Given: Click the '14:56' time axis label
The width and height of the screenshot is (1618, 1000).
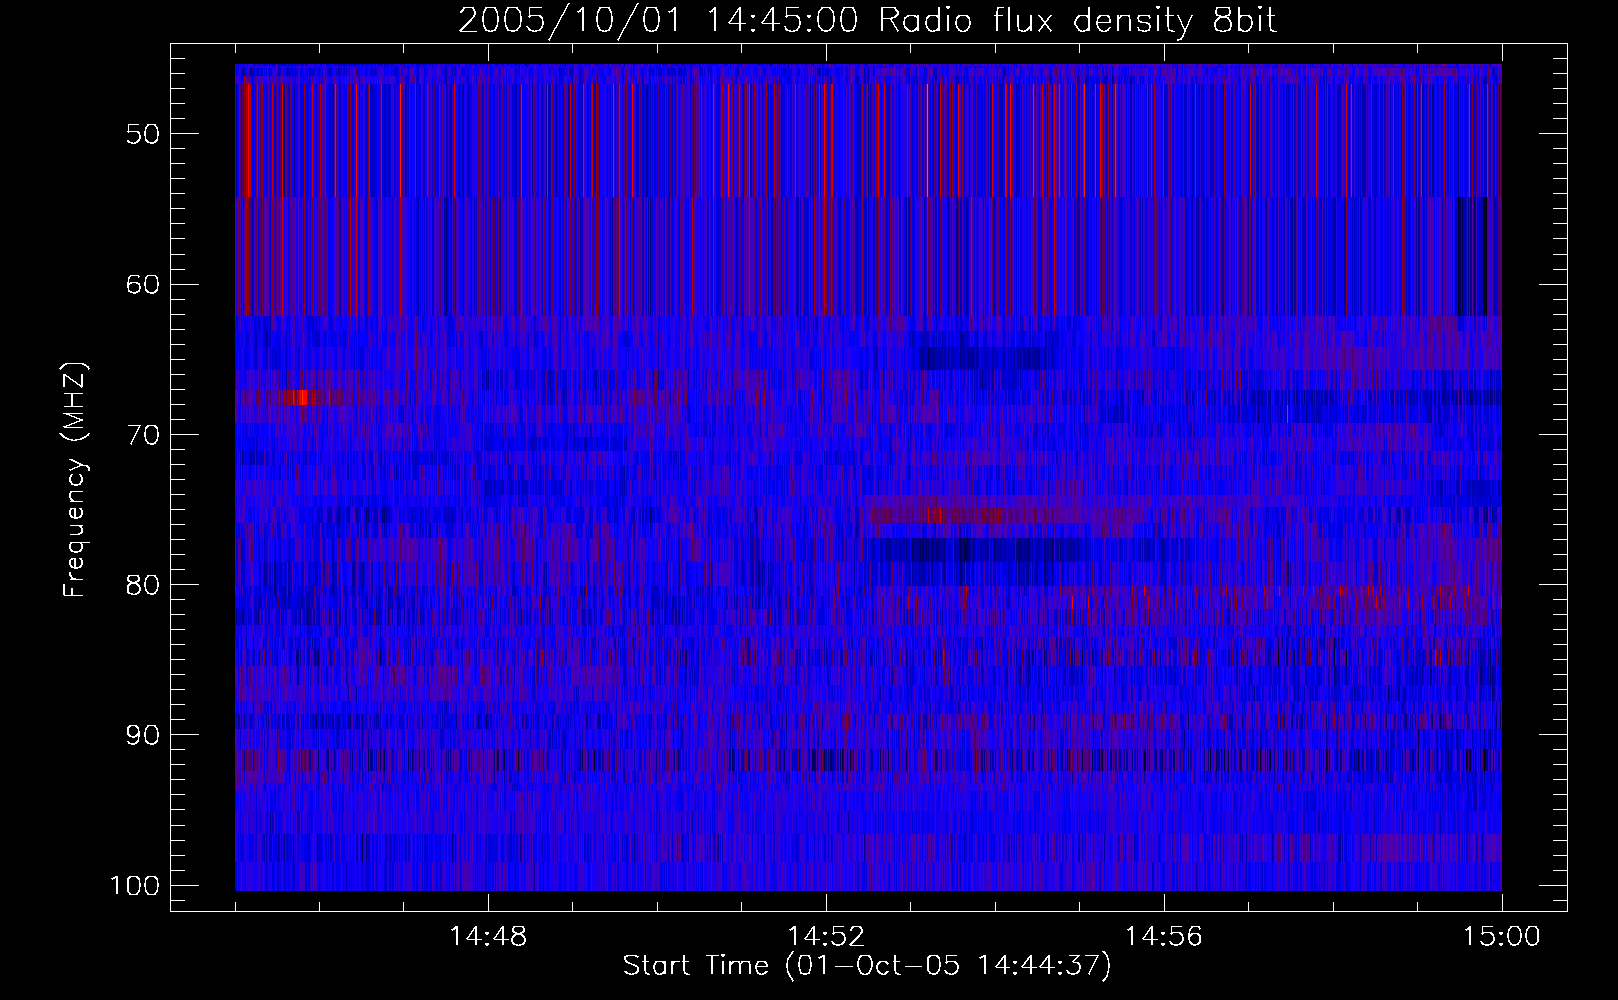Looking at the screenshot, I should pos(1164,937).
